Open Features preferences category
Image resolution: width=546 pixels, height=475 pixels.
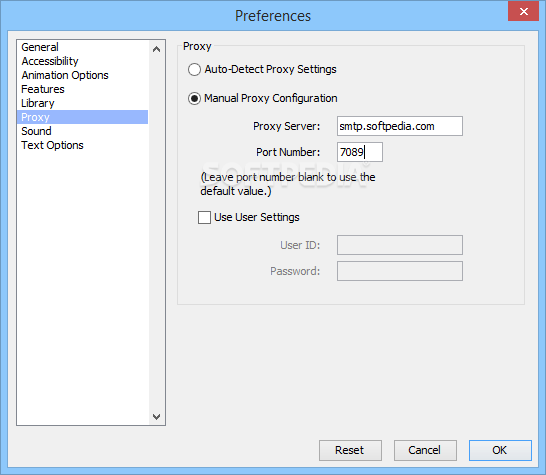[x=83, y=89]
